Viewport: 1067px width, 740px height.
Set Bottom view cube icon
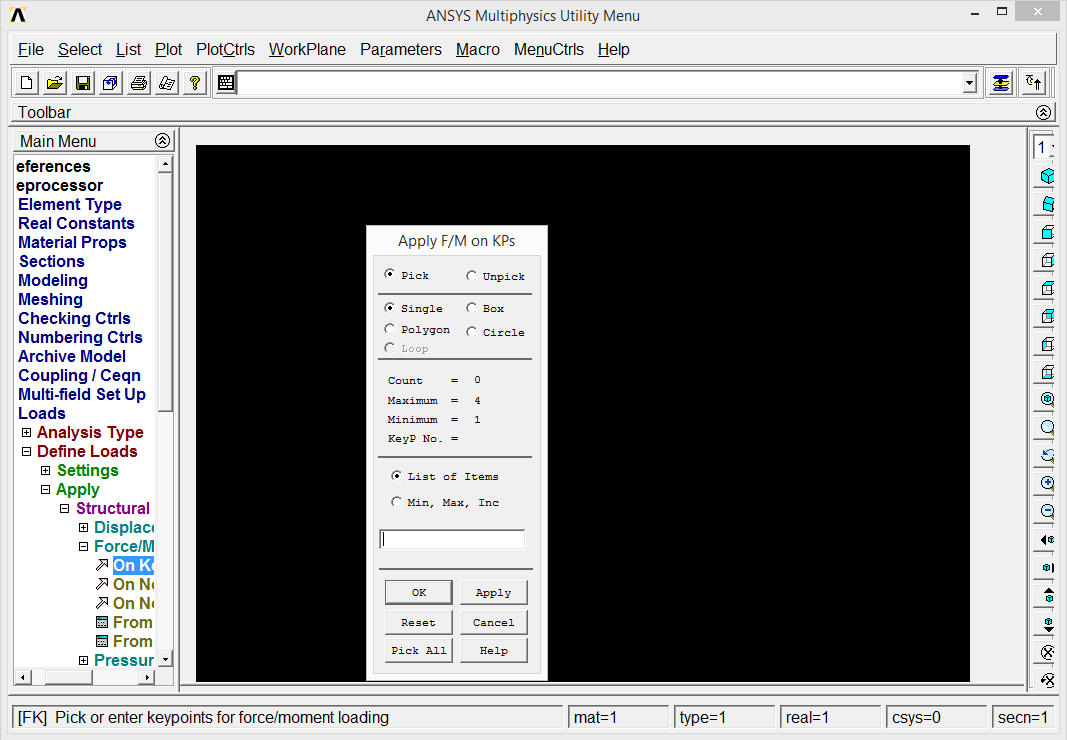click(x=1047, y=371)
